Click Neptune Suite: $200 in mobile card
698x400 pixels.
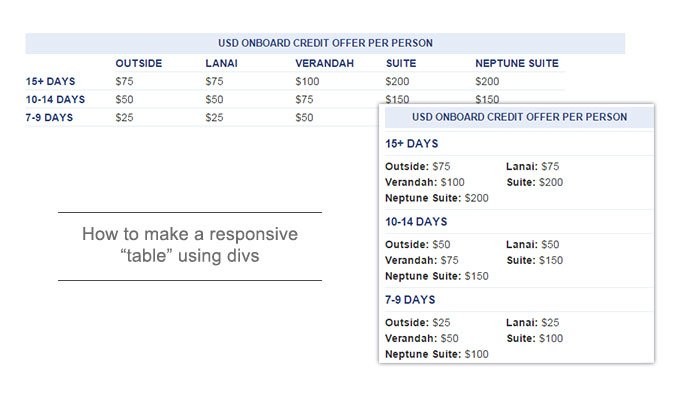tap(437, 198)
